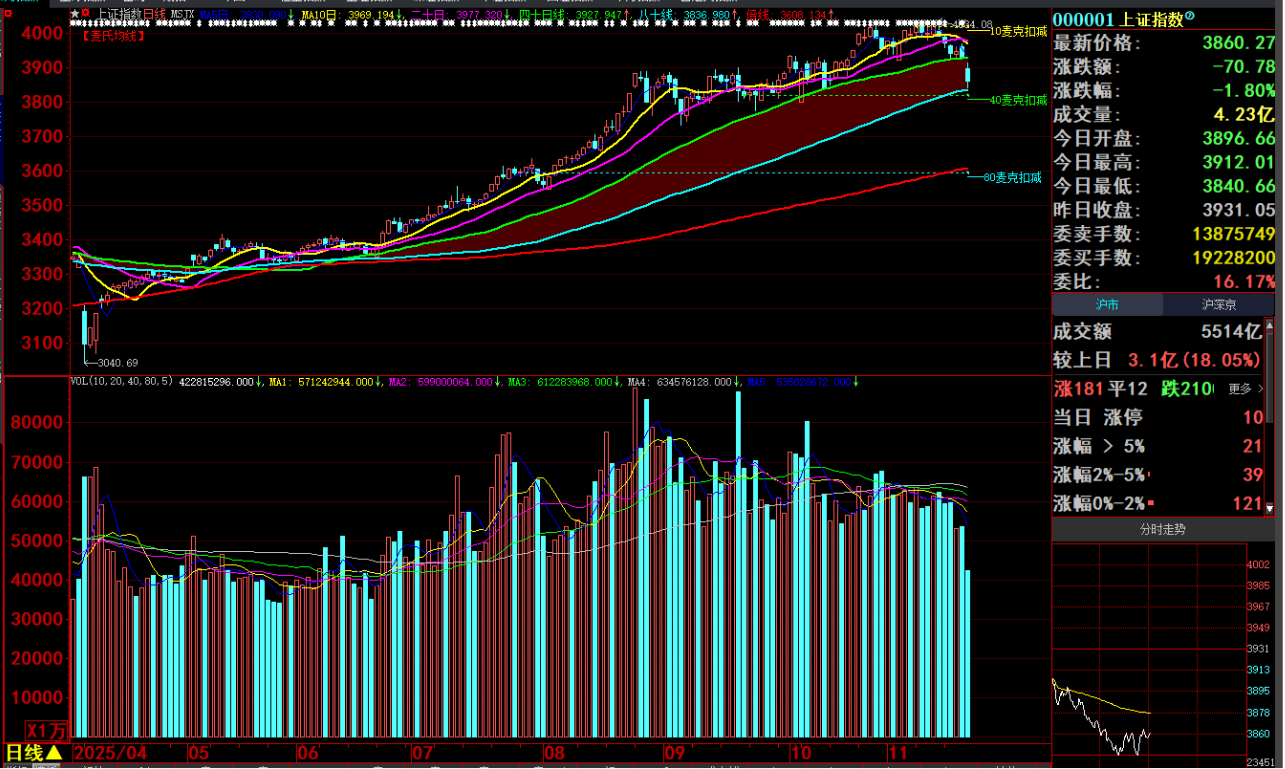Open the VOL(10,20,40,80,5) indicator parameters
Screen dimensions: 1285x769
click(121, 382)
